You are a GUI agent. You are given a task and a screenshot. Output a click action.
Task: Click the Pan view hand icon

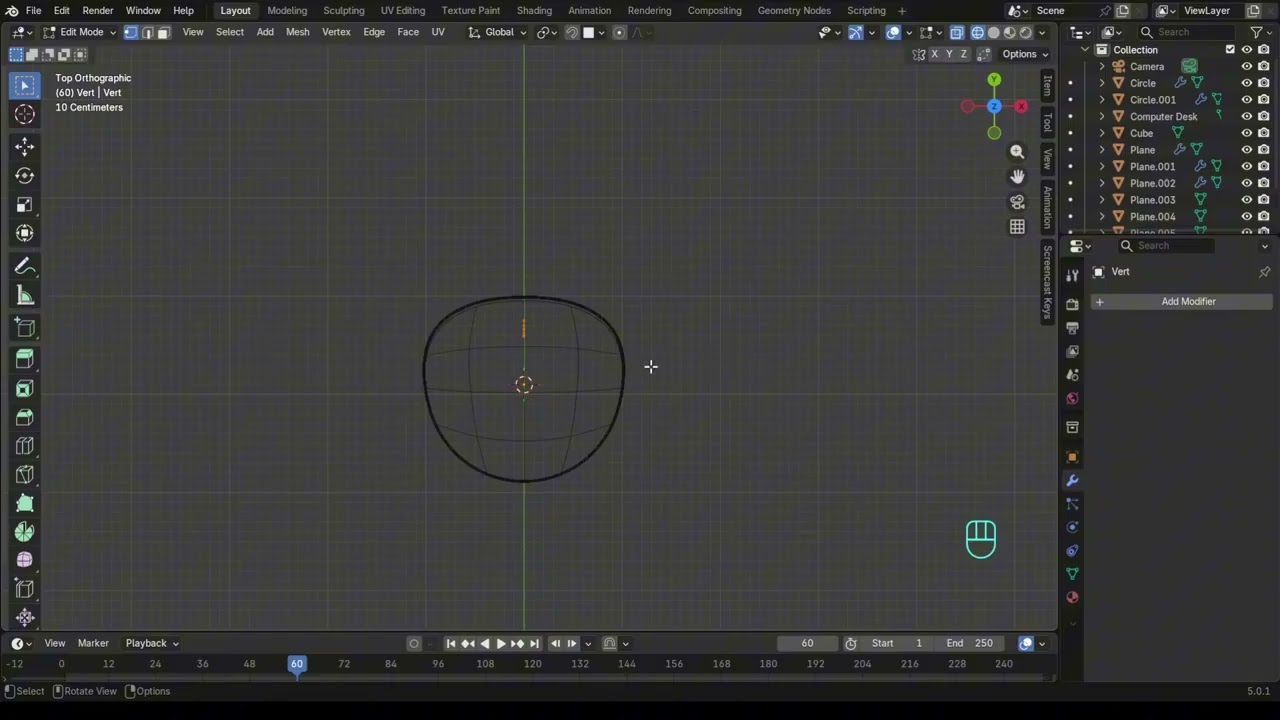(x=1017, y=177)
